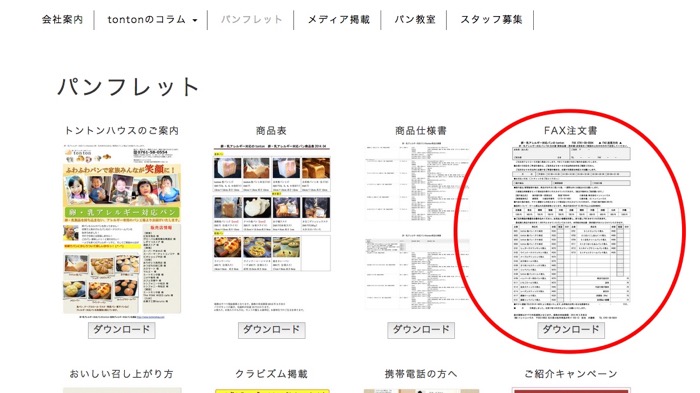
Task: Click the パンフレット page heading
Action: click(129, 87)
